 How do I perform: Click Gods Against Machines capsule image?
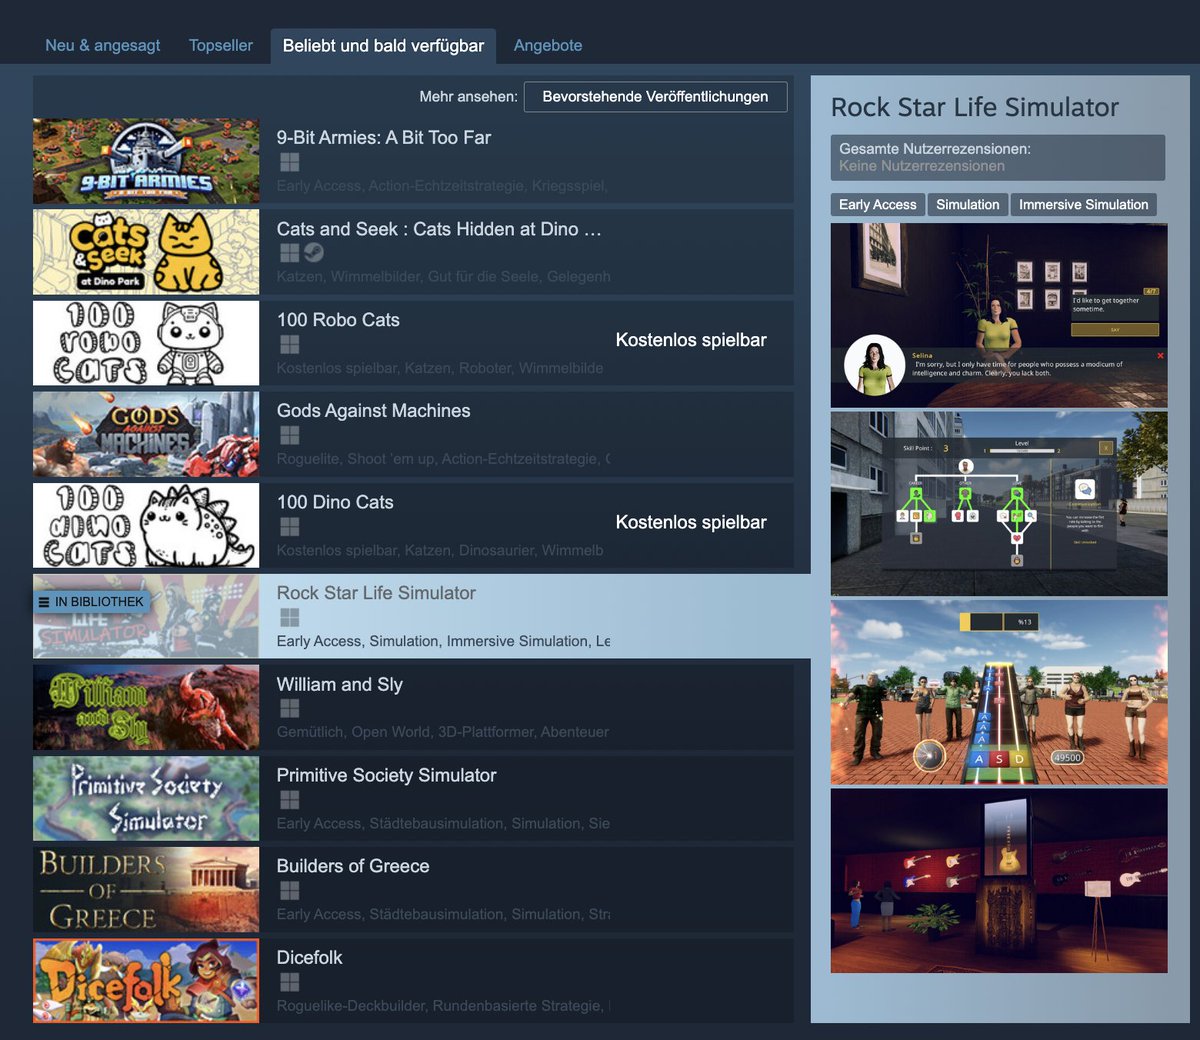coord(146,434)
